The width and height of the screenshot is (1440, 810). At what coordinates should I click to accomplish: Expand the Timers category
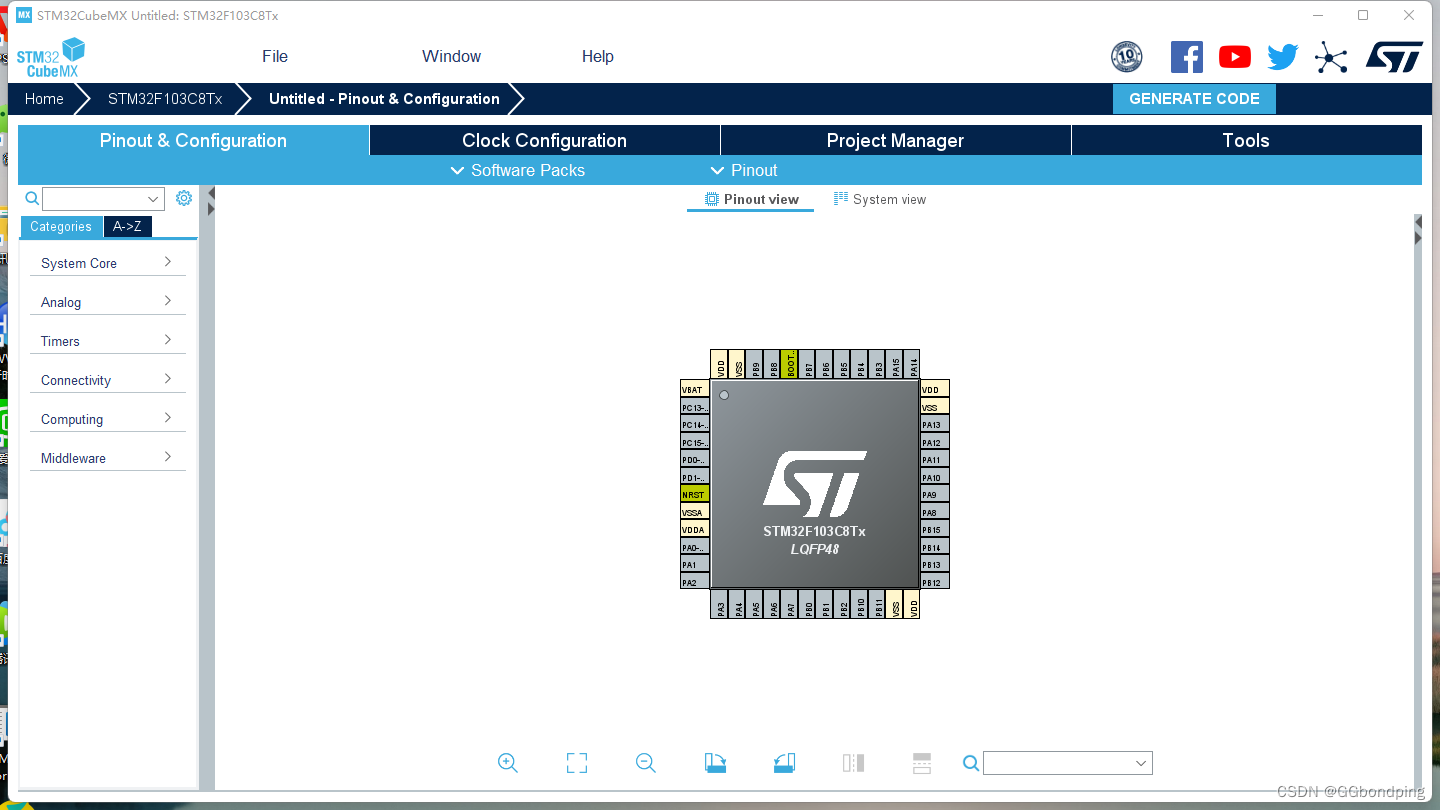[108, 341]
